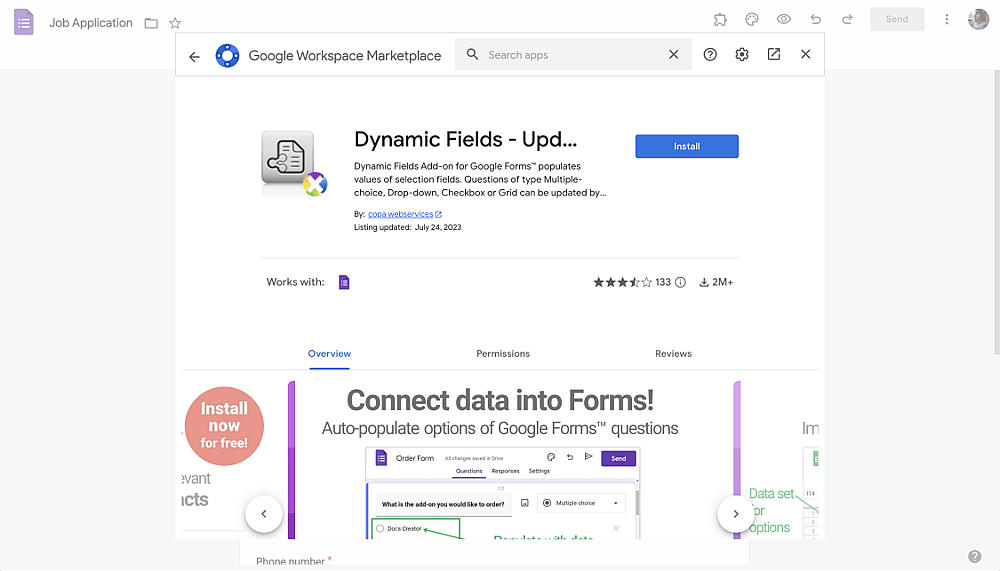Install the Dynamic Fields add-on
The image size is (1000, 571).
[x=687, y=146]
